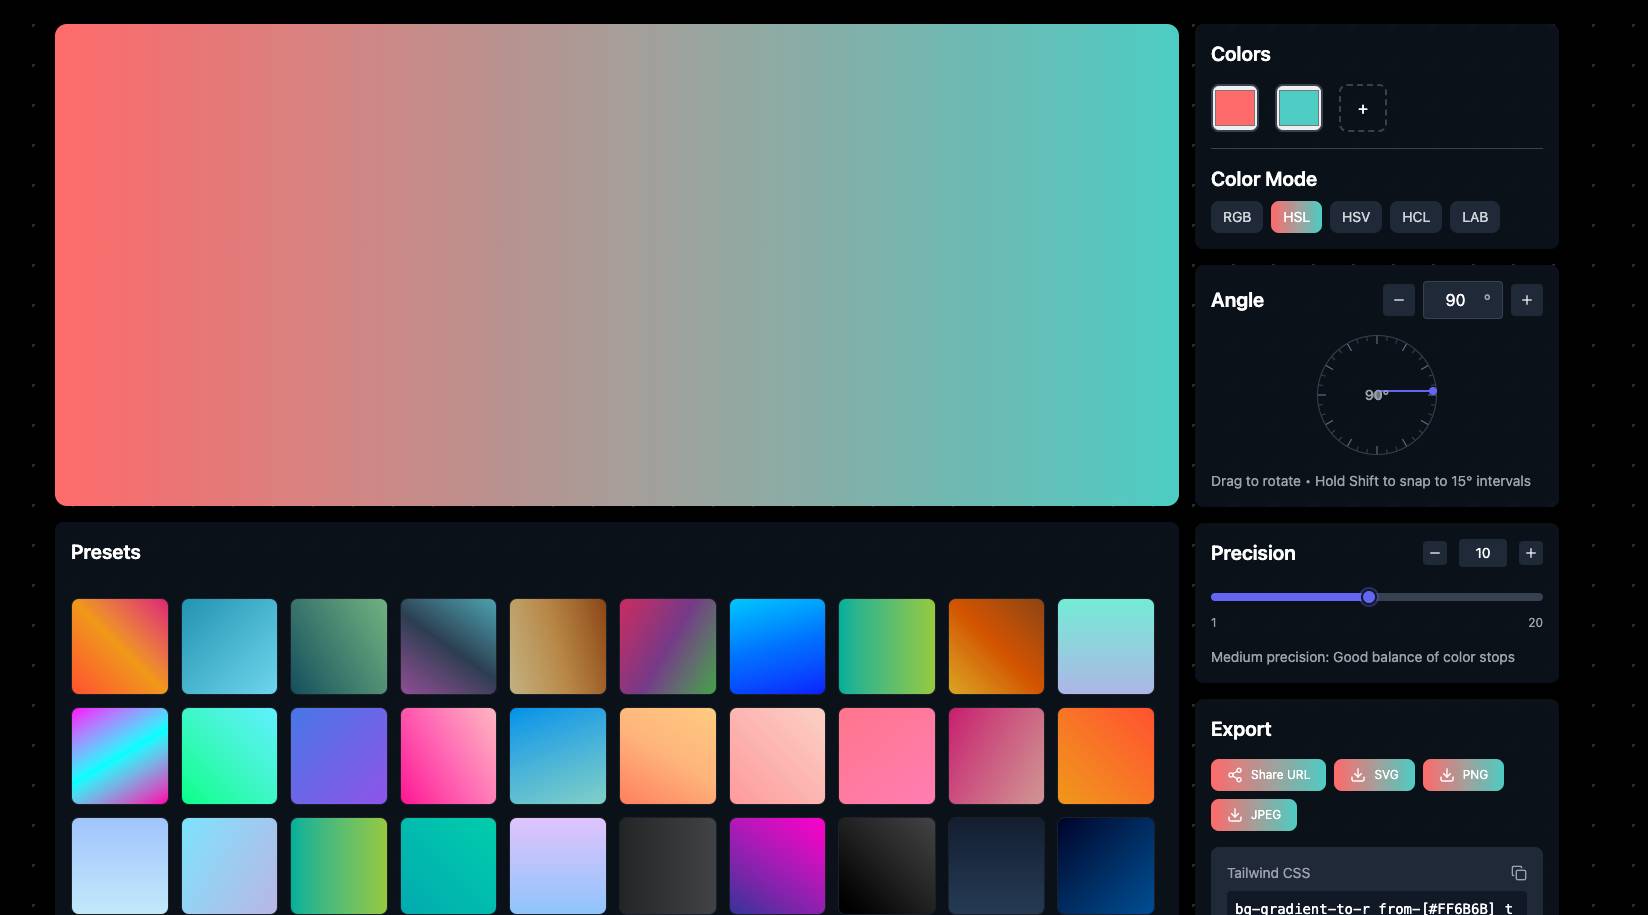1648x915 pixels.
Task: Increase the angle with plus button
Action: pyautogui.click(x=1526, y=300)
